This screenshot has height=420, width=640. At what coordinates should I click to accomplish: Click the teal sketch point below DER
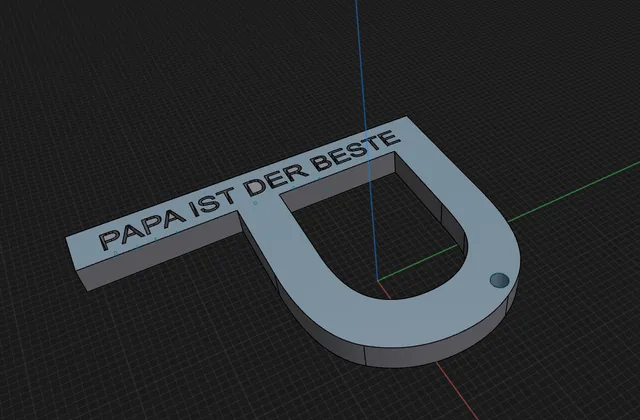(255, 203)
